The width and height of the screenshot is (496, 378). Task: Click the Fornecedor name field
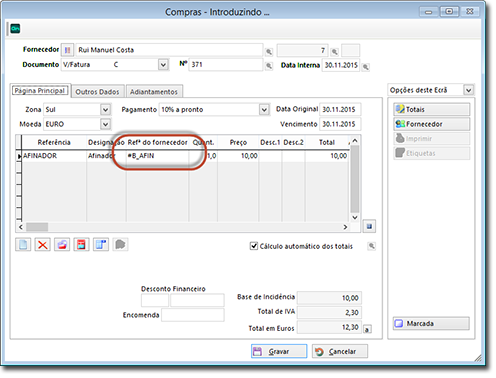pos(169,50)
